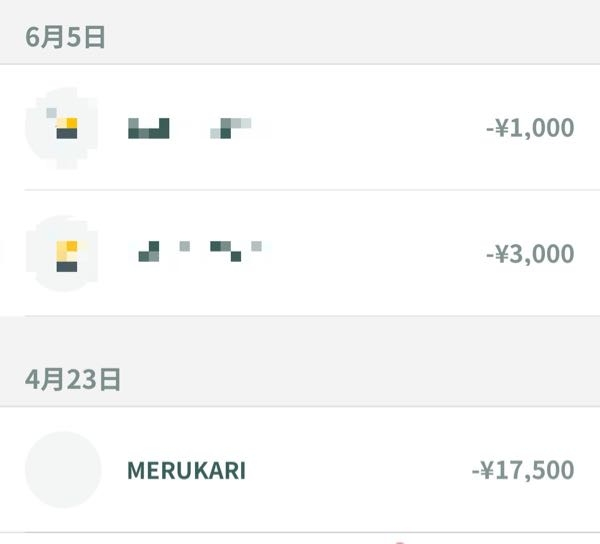Select the 6月5日 date header
Viewport: 600px width, 544px height.
click(65, 37)
